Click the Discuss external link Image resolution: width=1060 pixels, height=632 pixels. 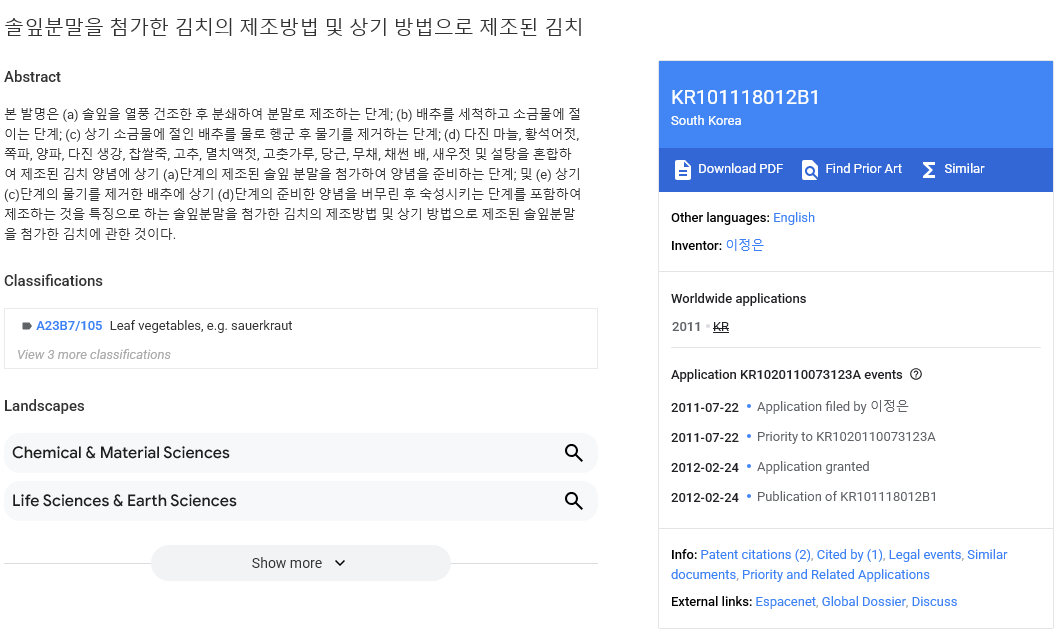click(934, 602)
